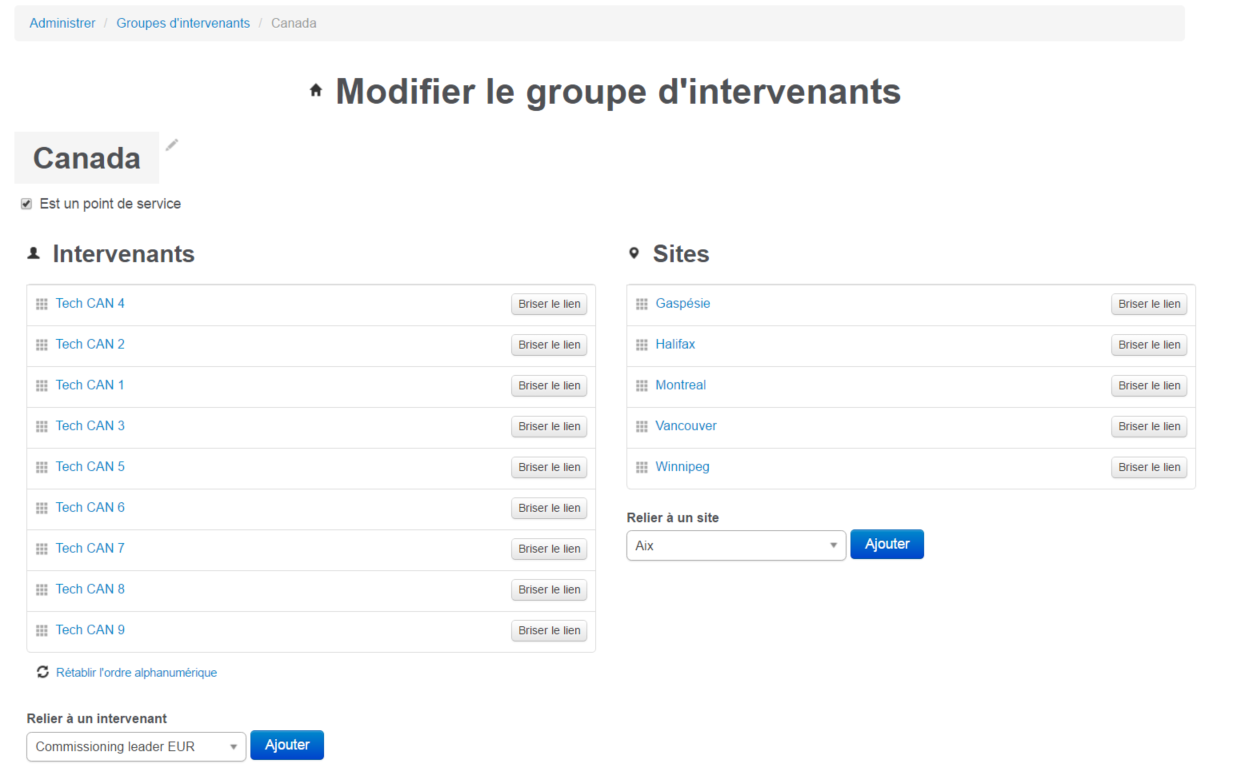1251x779 pixels.
Task: Click Ajouter under Relier à un intervenant
Action: coord(287,745)
